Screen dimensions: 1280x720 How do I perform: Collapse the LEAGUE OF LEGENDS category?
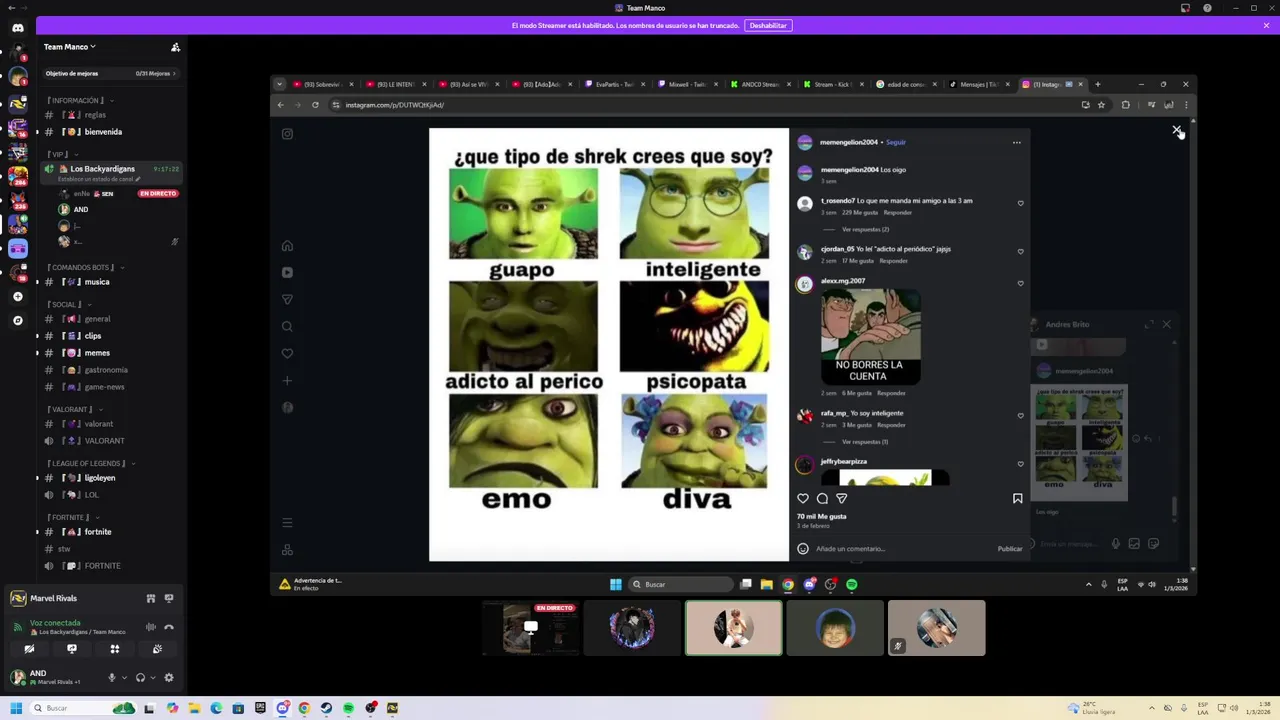tap(91, 463)
